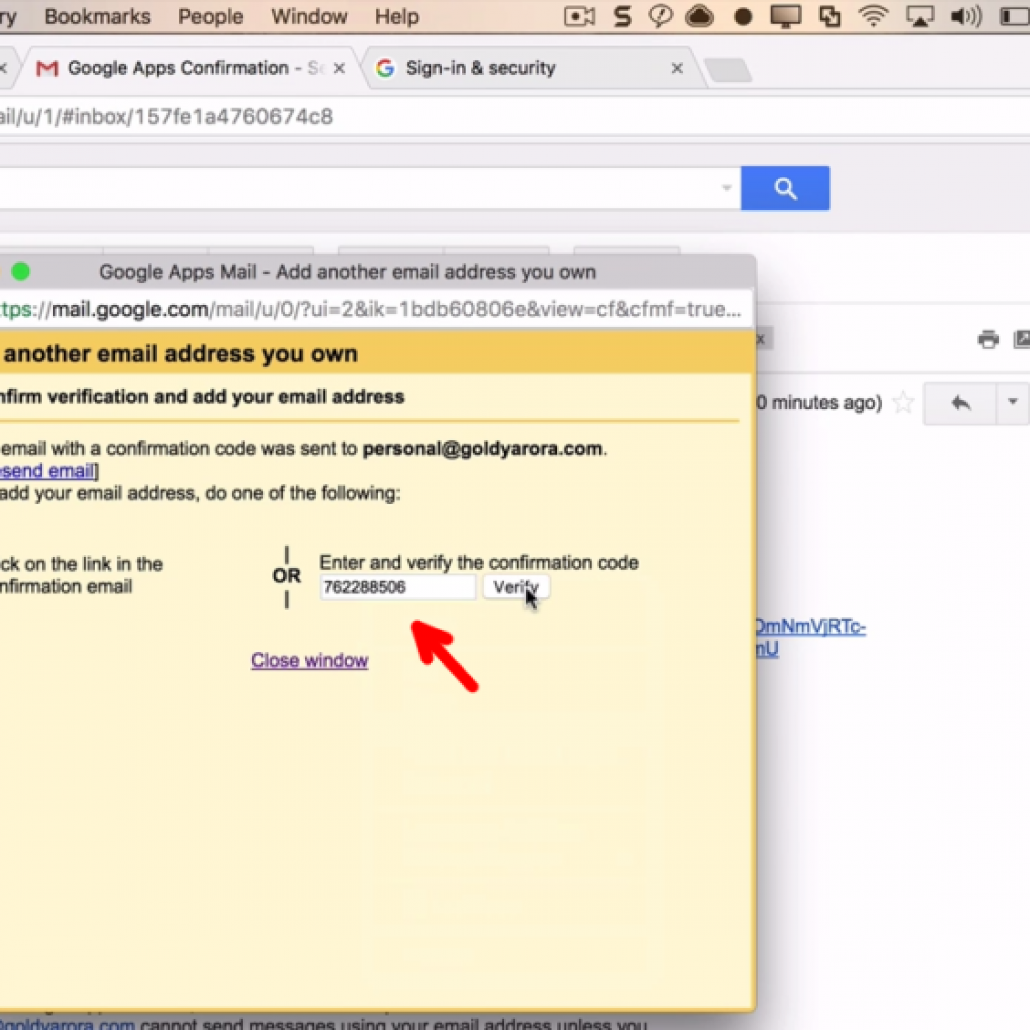Click the AirPlay menu bar icon
This screenshot has height=1030, width=1030.
click(920, 17)
